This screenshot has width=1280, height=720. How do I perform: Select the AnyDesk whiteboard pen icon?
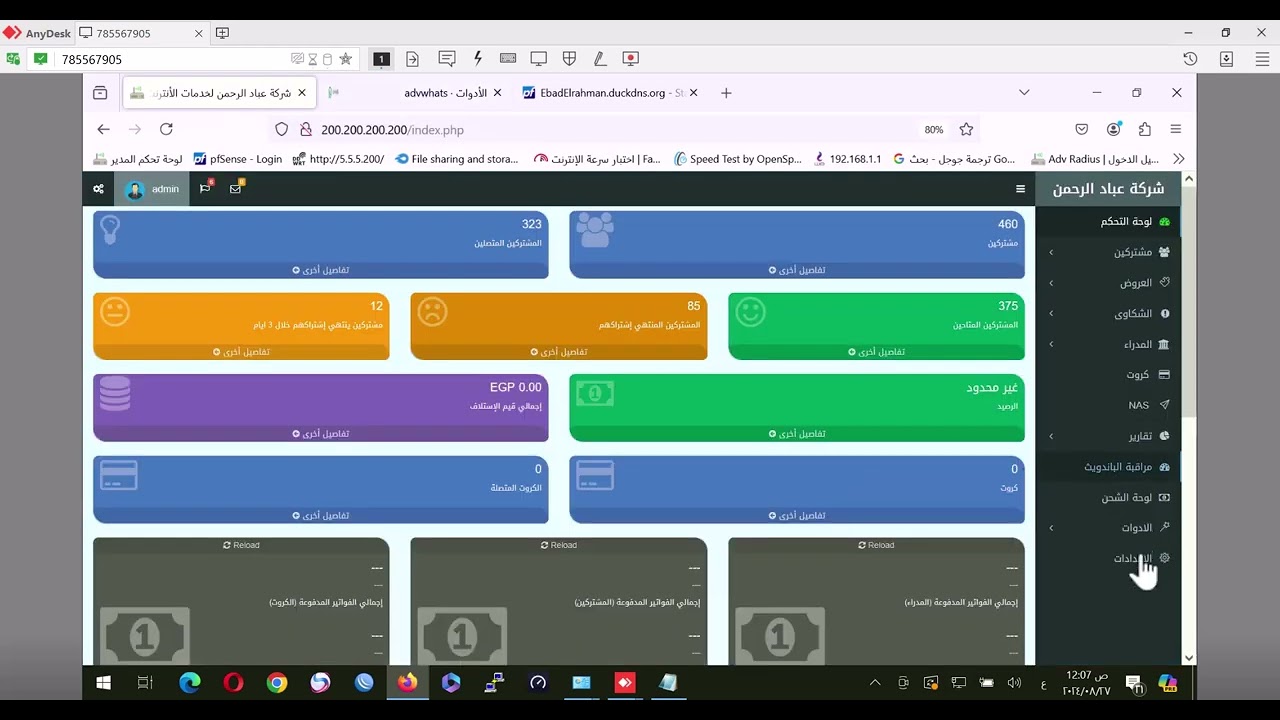click(x=600, y=59)
